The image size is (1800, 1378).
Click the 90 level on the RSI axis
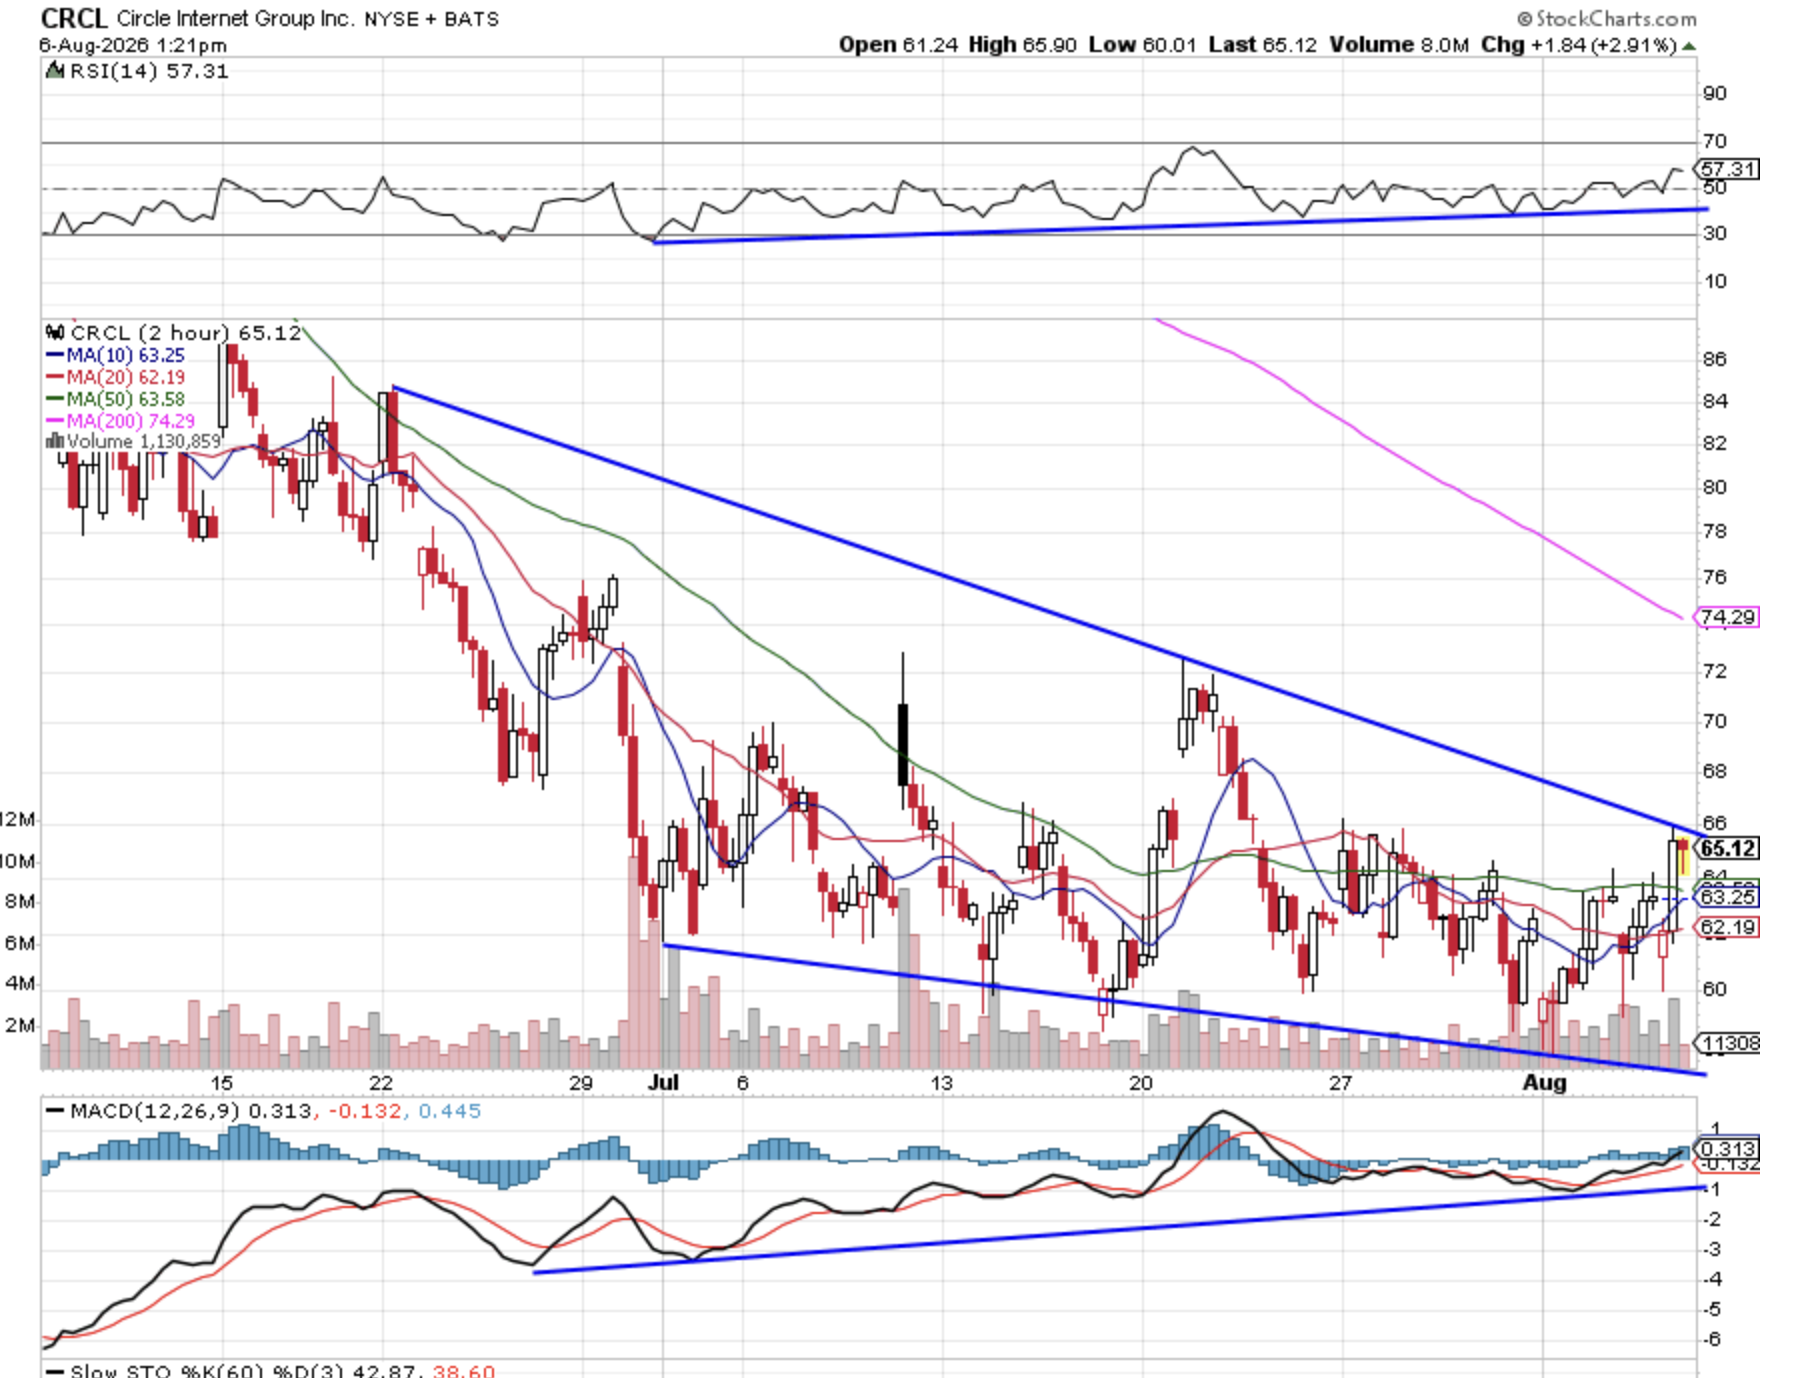[1715, 93]
